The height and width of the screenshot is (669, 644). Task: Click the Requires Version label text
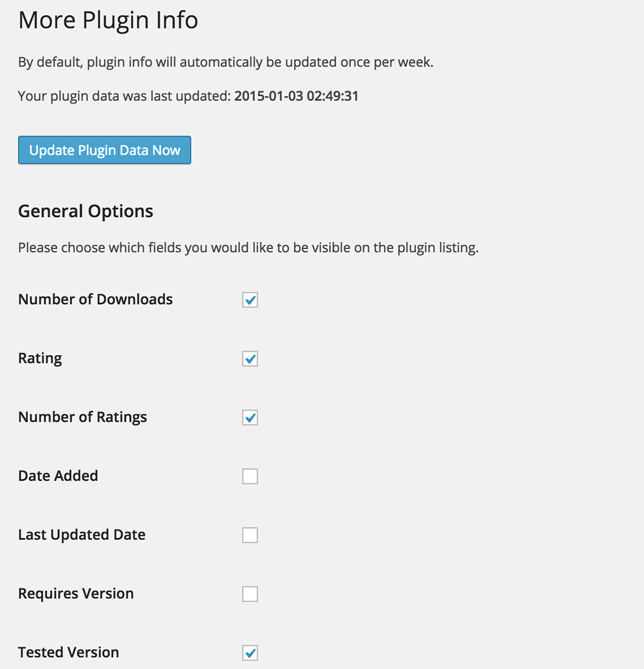[76, 594]
